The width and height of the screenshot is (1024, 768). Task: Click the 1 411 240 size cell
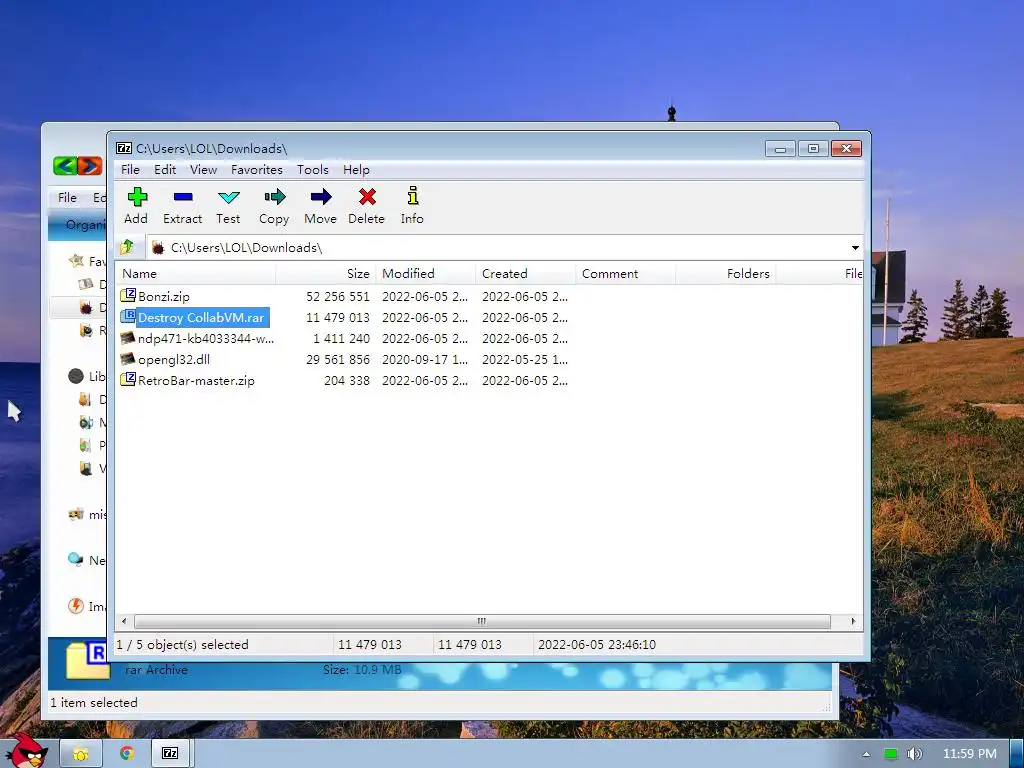tap(341, 338)
